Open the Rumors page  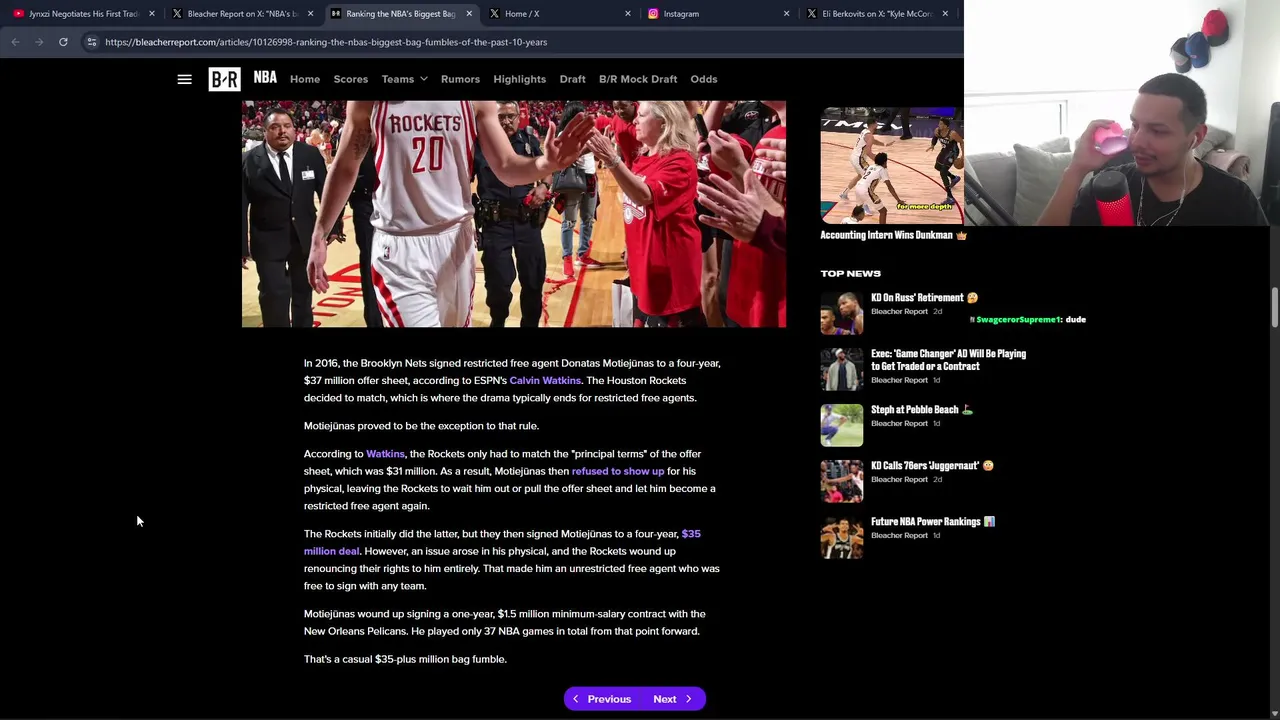coord(460,79)
